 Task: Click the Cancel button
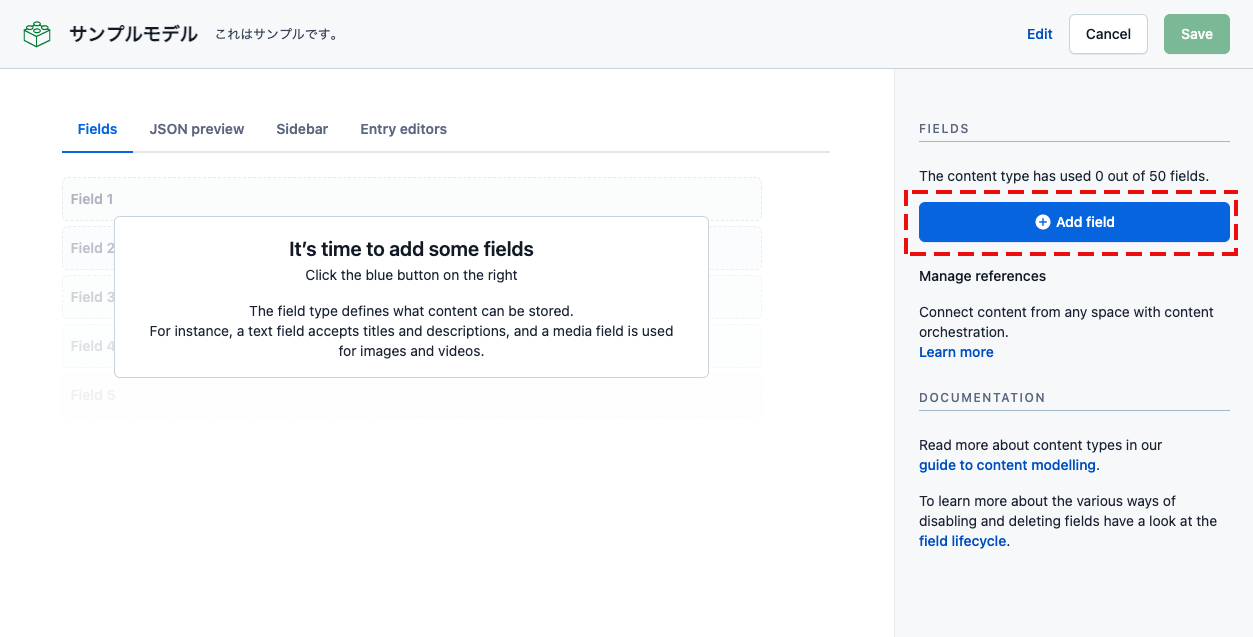pos(1108,33)
